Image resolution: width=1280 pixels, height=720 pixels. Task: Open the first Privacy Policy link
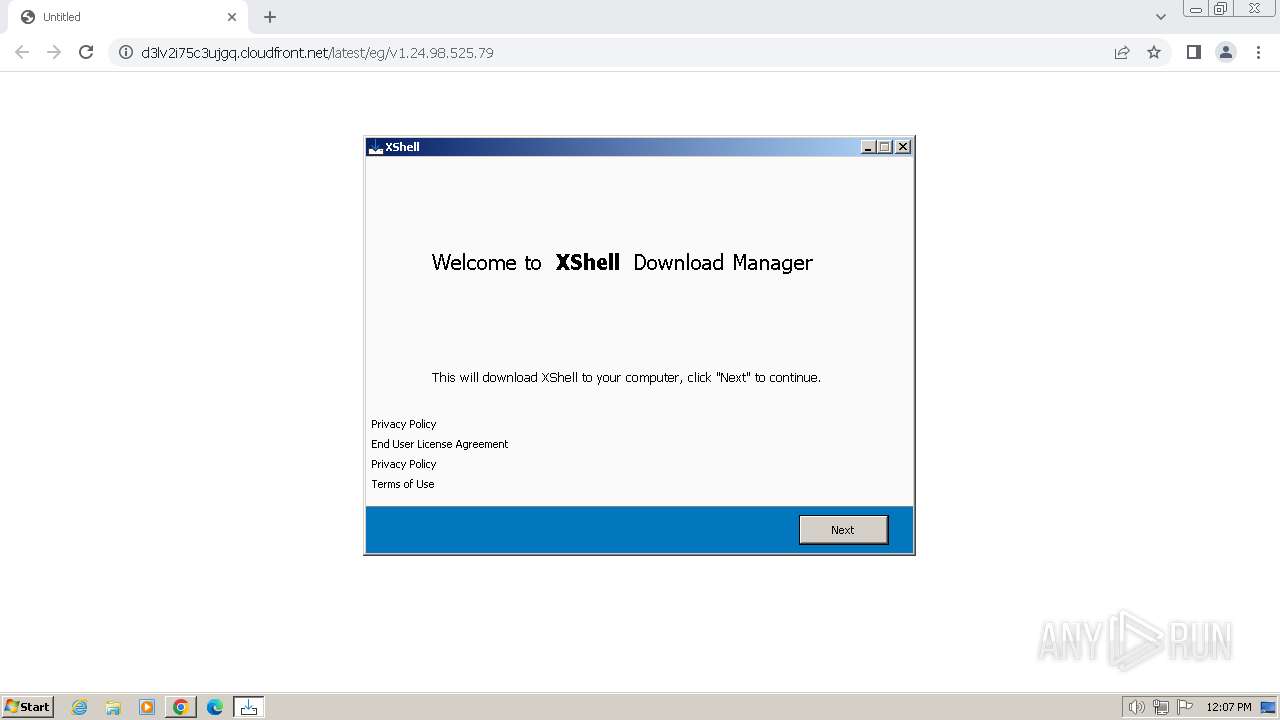pos(404,424)
